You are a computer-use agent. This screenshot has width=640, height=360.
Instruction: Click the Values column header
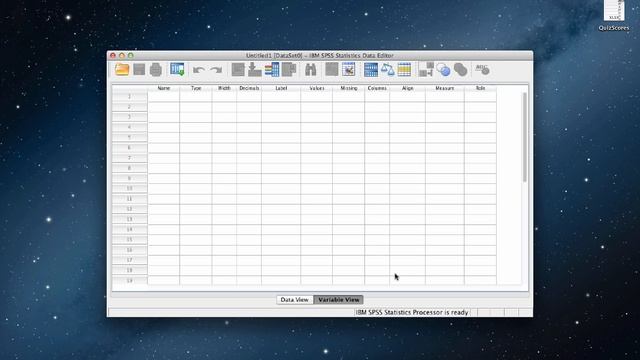[317, 88]
